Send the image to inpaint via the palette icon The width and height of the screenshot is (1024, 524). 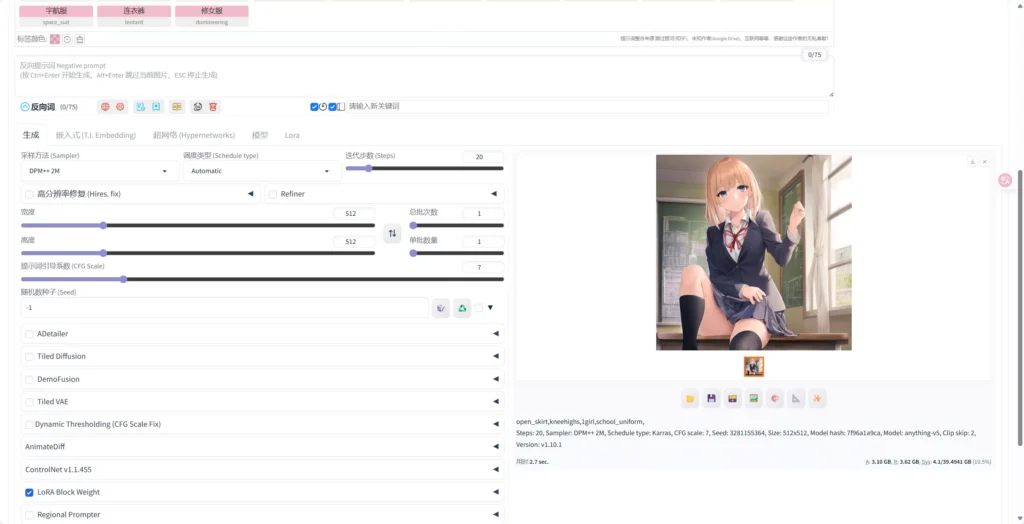[775, 398]
